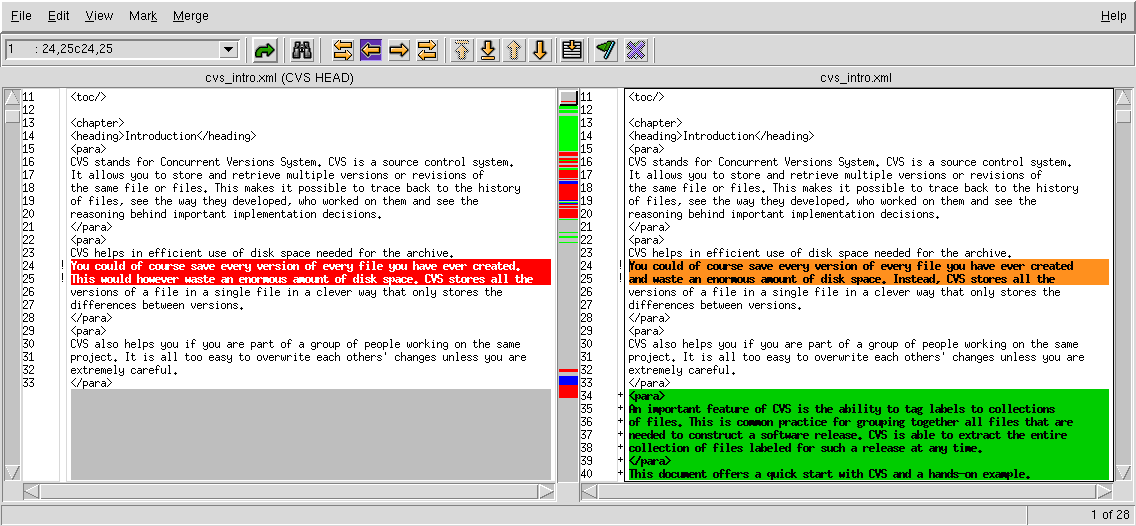Click red line 'This would however waste' left pane
Image resolution: width=1136 pixels, height=526 pixels.
(310, 279)
